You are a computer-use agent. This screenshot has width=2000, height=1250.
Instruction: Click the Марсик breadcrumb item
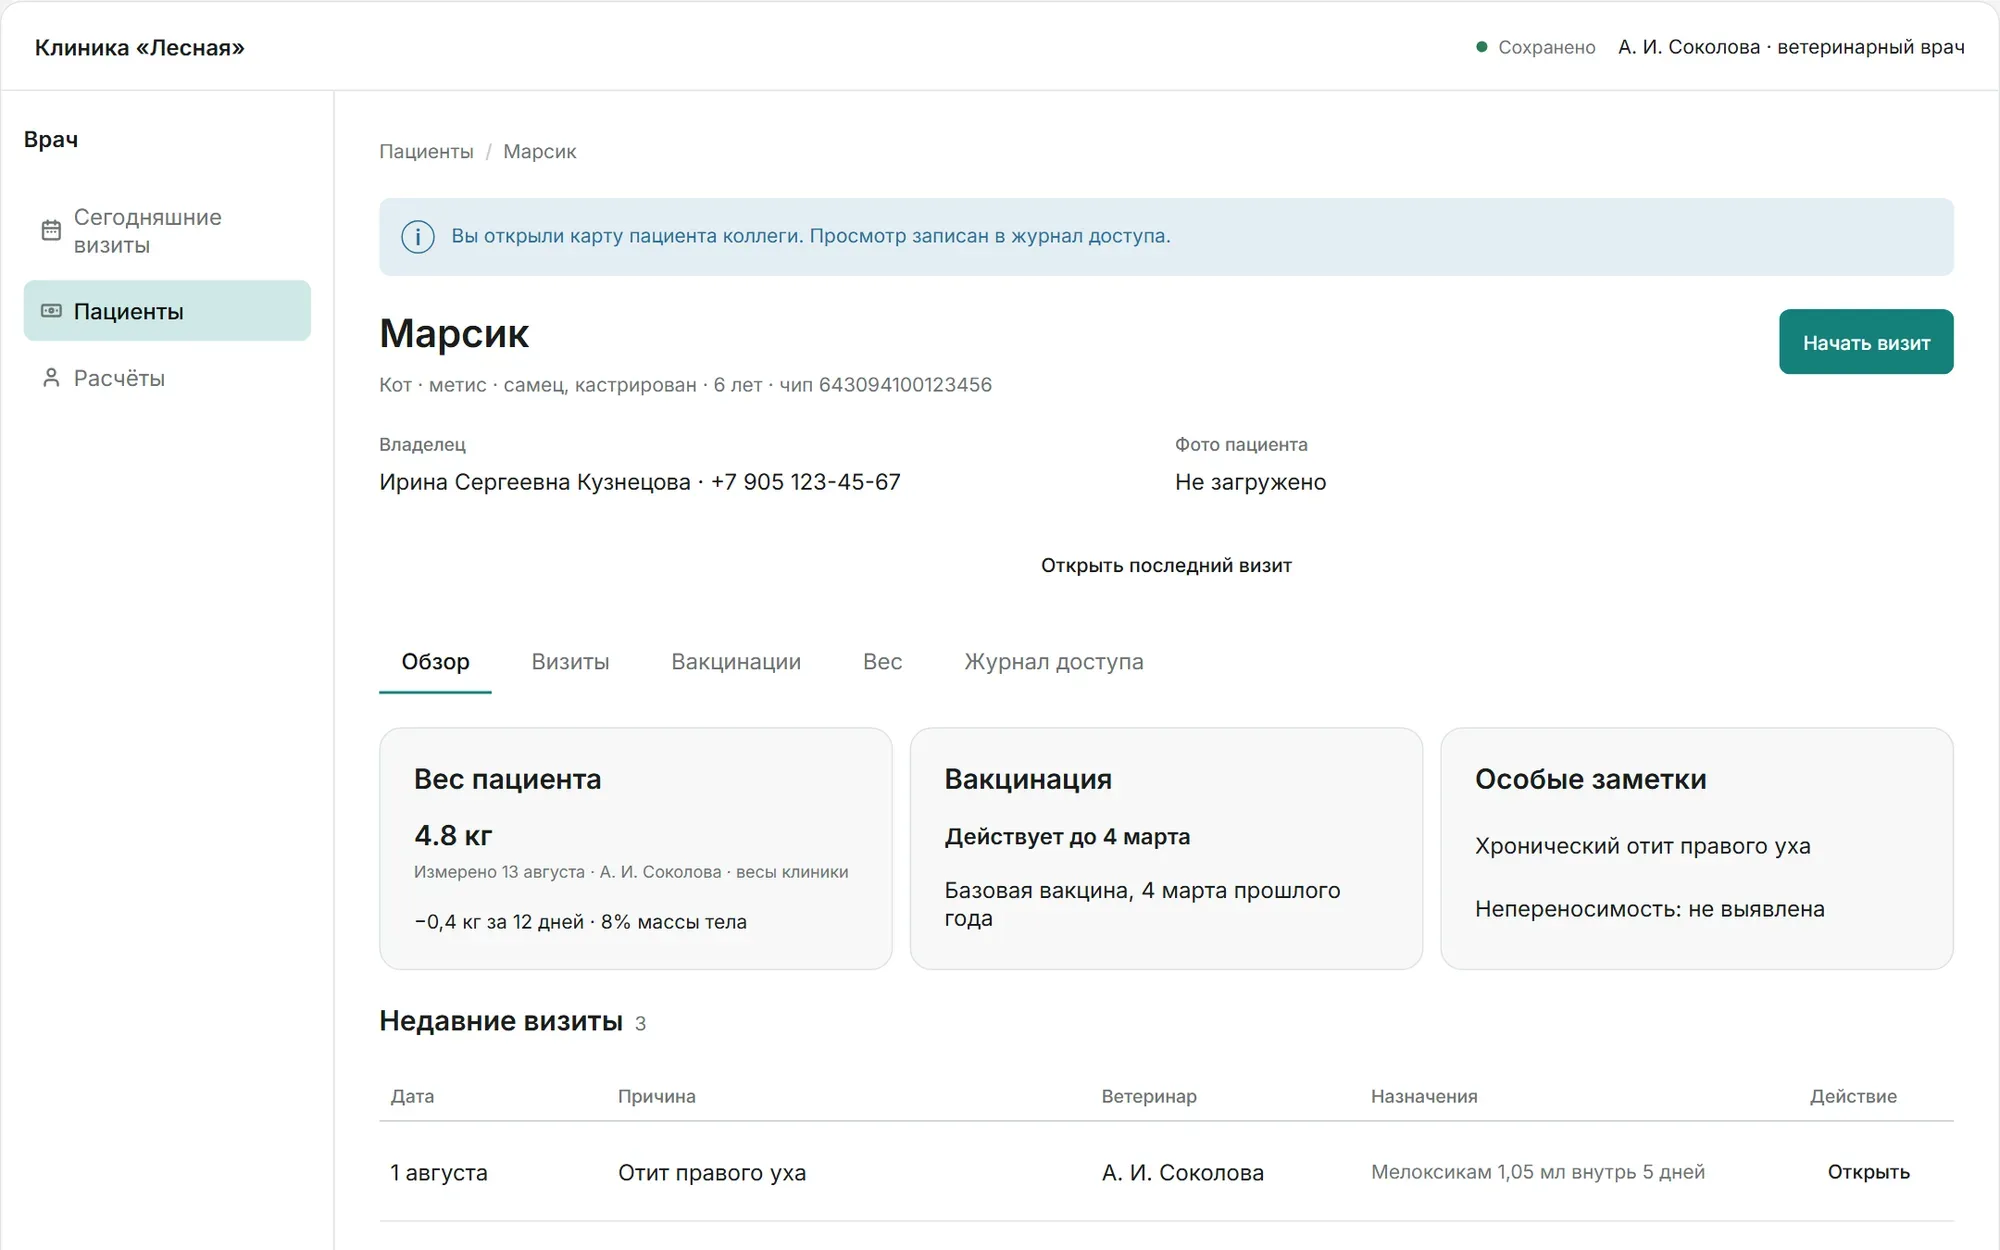click(x=539, y=152)
